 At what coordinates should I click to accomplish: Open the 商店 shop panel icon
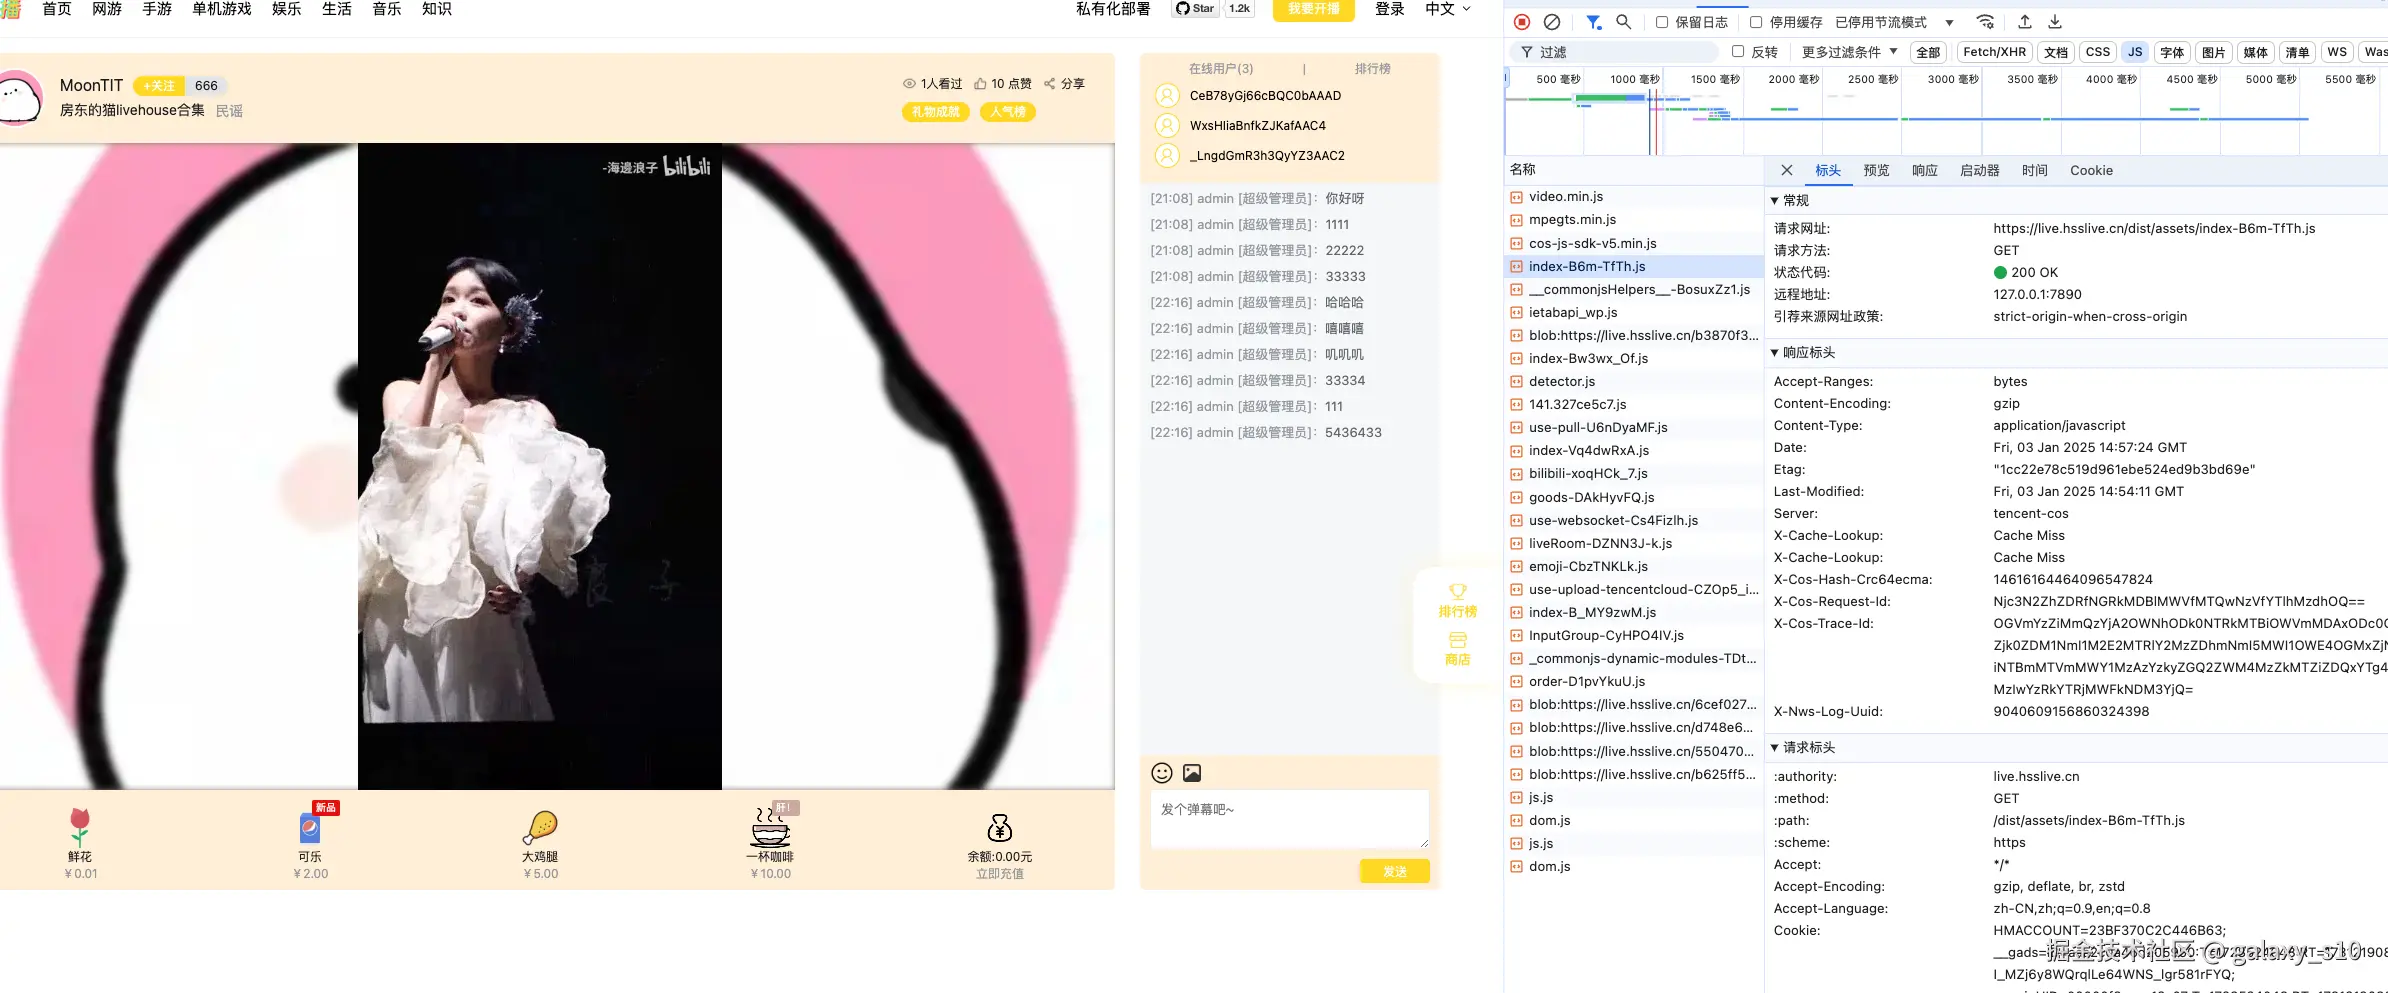(x=1458, y=641)
